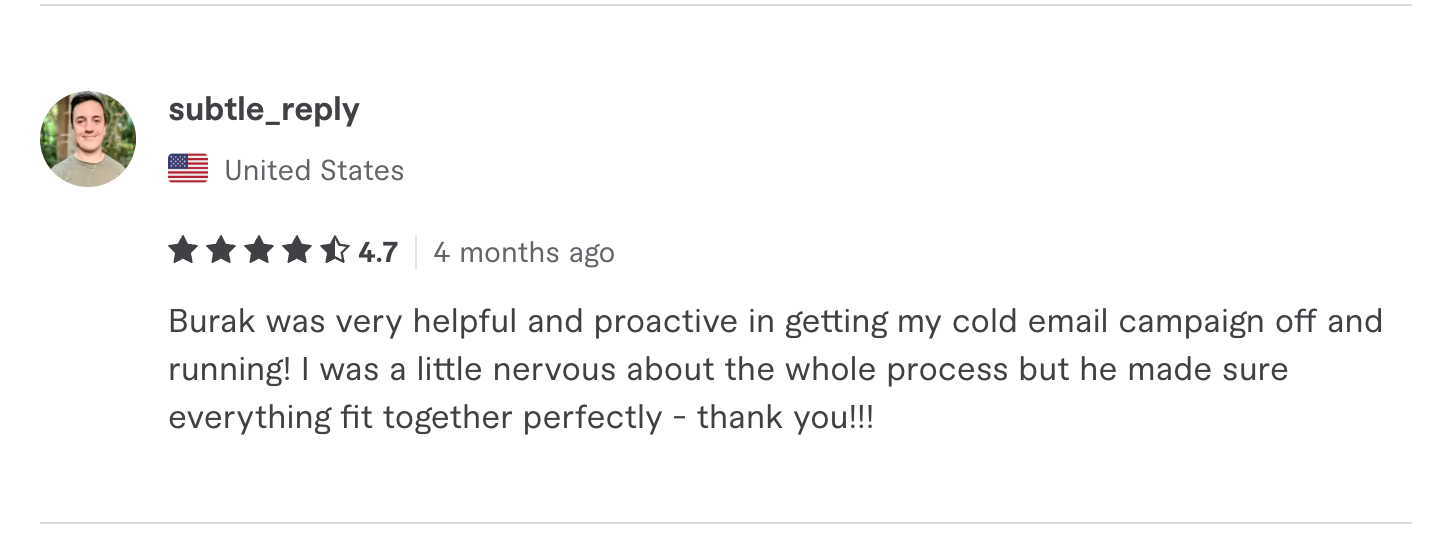The width and height of the screenshot is (1456, 542).
Task: Click the United States flag icon
Action: tap(188, 170)
